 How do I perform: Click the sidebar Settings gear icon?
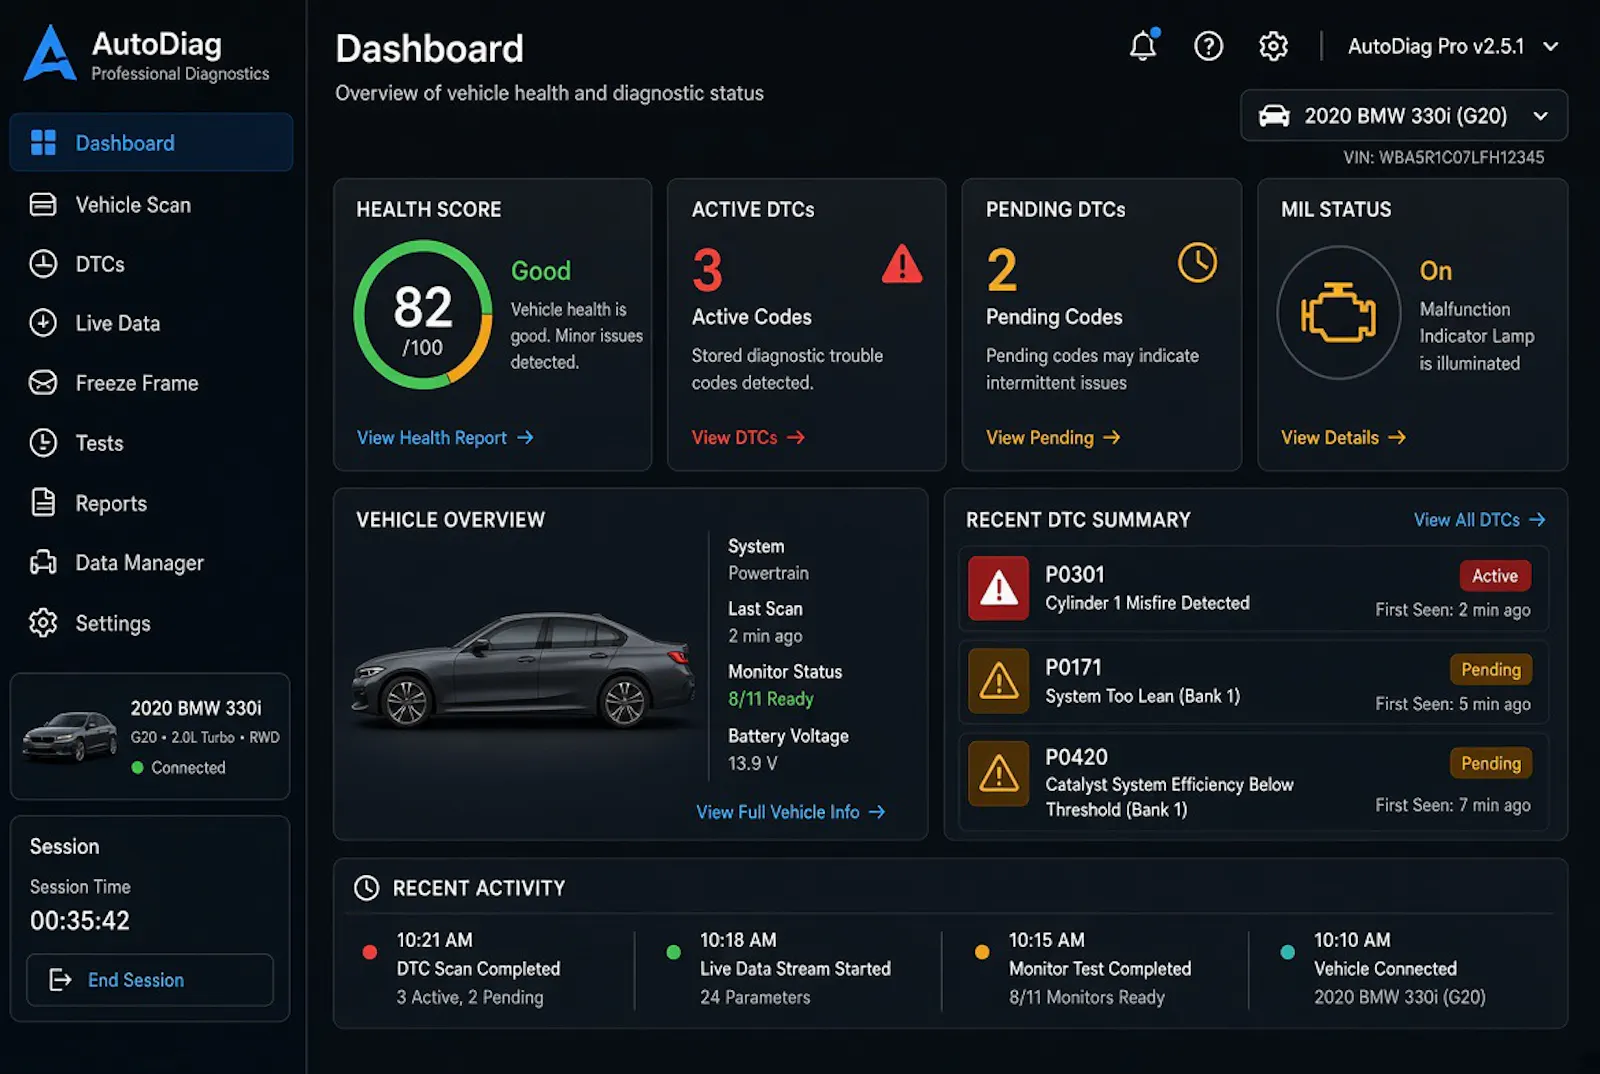[43, 623]
